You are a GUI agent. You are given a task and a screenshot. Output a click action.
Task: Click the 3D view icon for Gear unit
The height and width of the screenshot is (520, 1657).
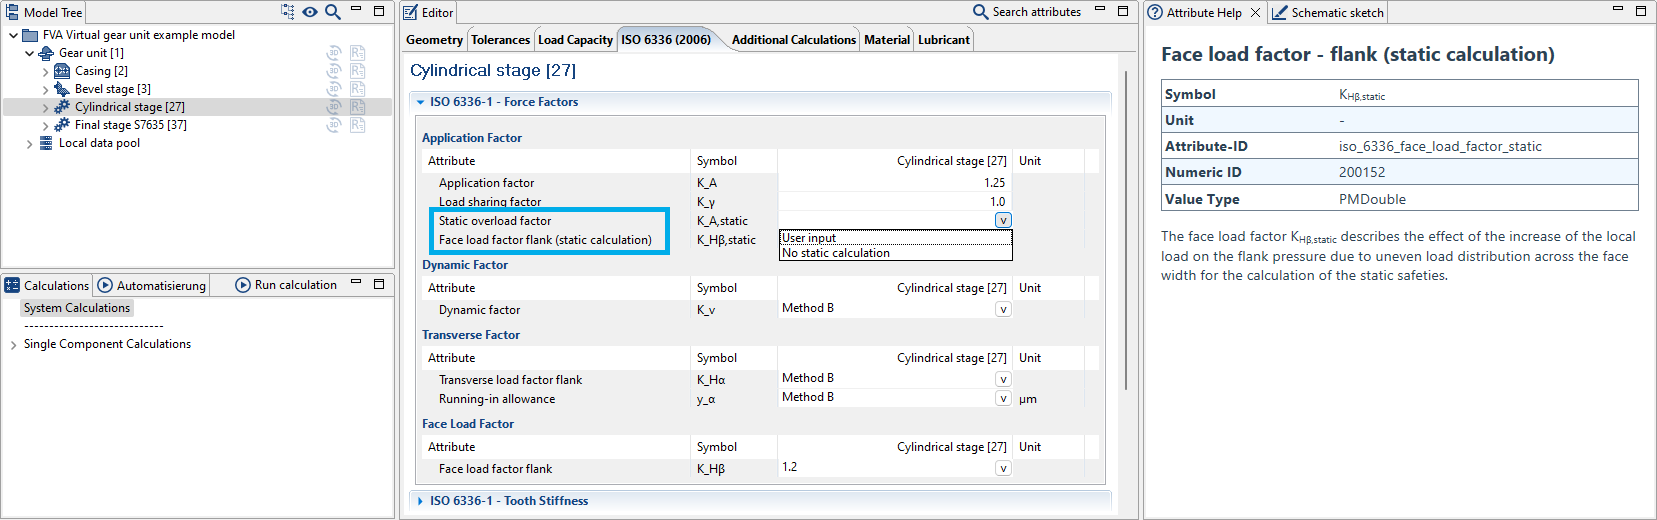[335, 53]
